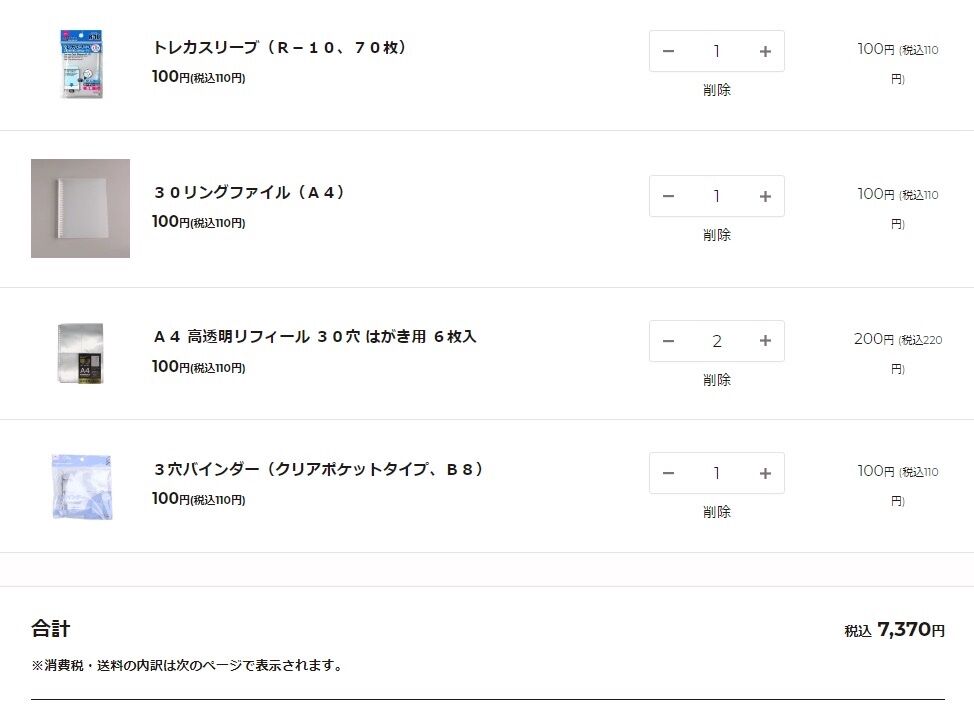Open ３穴バインダー（クリアポケットタイプ、Ｂ８） title
The height and width of the screenshot is (725, 974).
318,469
